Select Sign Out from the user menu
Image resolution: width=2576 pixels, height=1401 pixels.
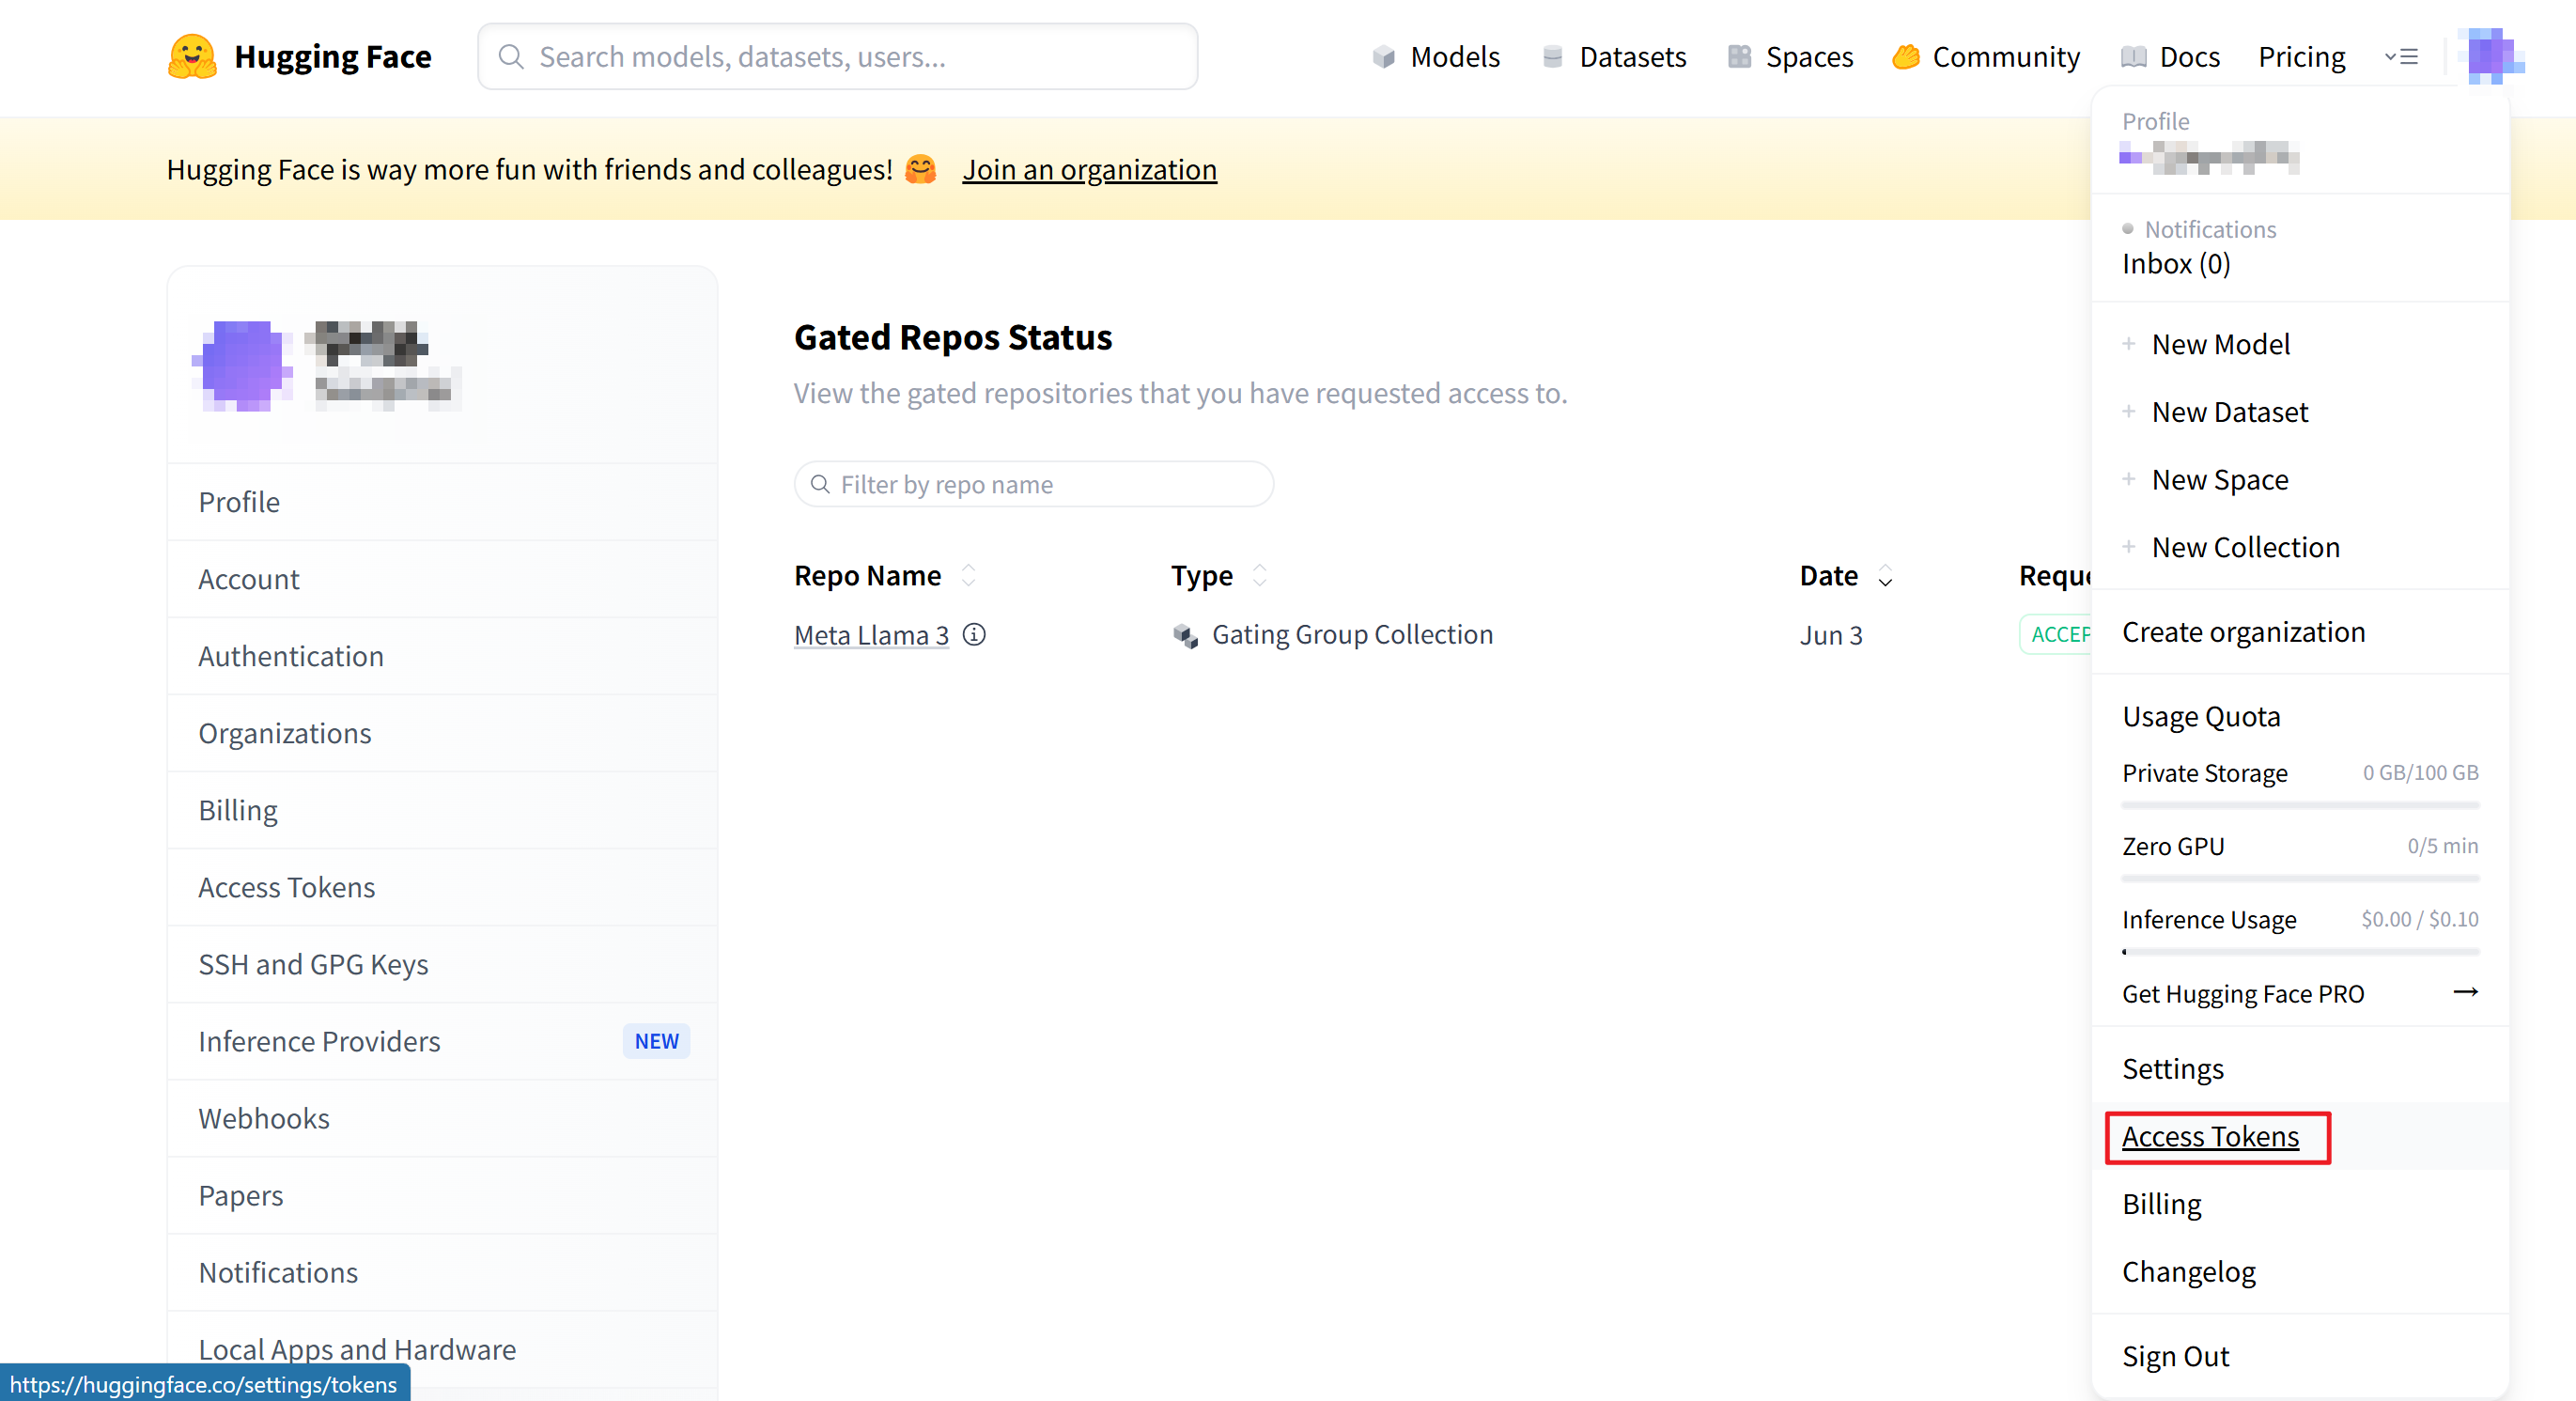(2175, 1357)
